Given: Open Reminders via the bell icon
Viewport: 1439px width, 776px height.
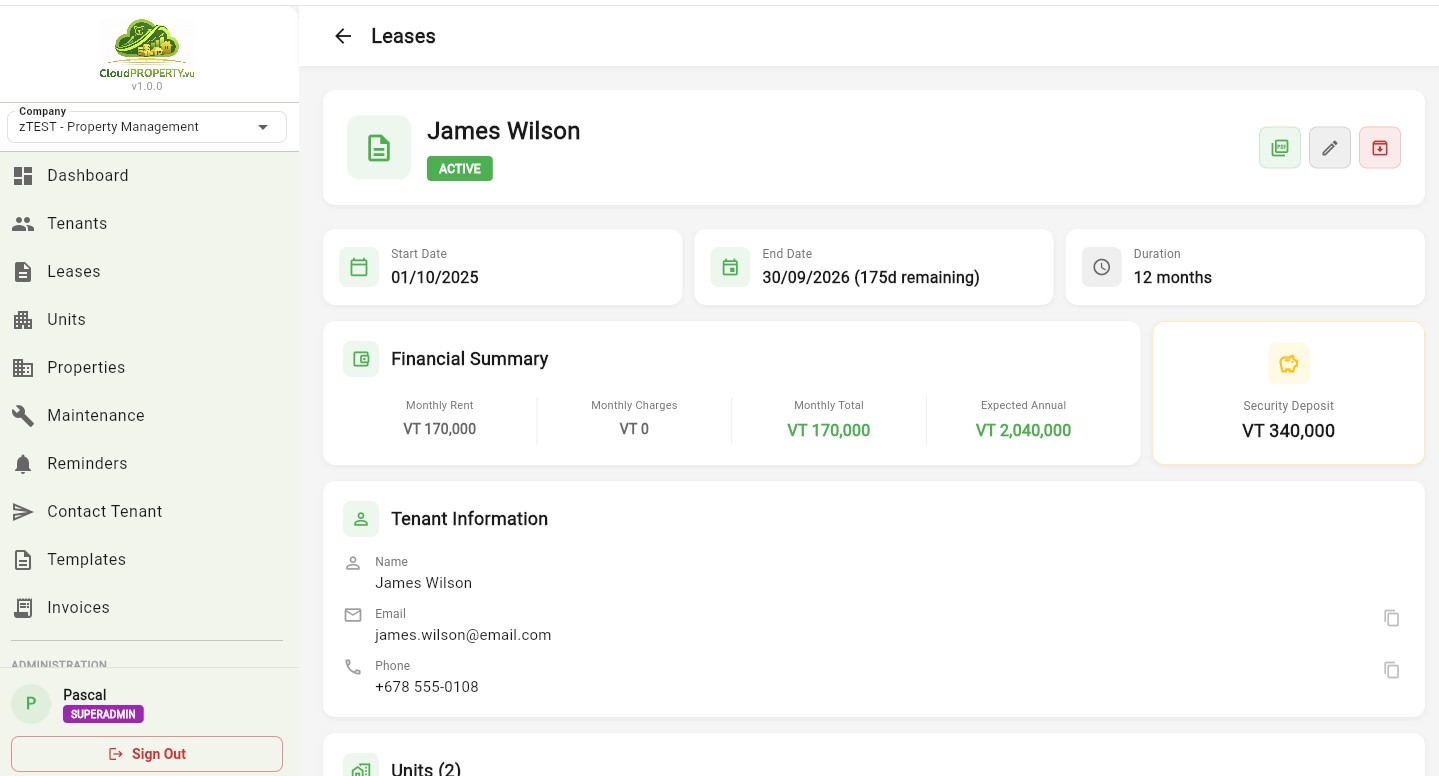Looking at the screenshot, I should point(23,463).
